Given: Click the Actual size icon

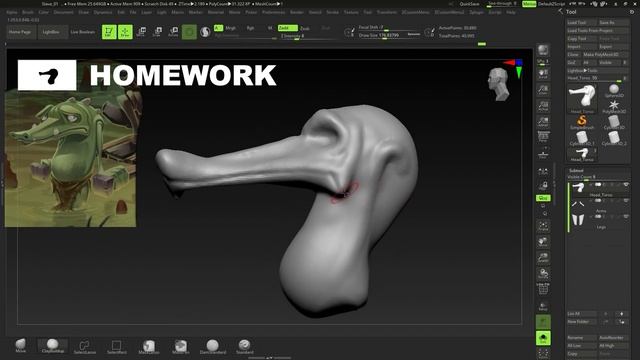Looking at the screenshot, I should [x=543, y=106].
